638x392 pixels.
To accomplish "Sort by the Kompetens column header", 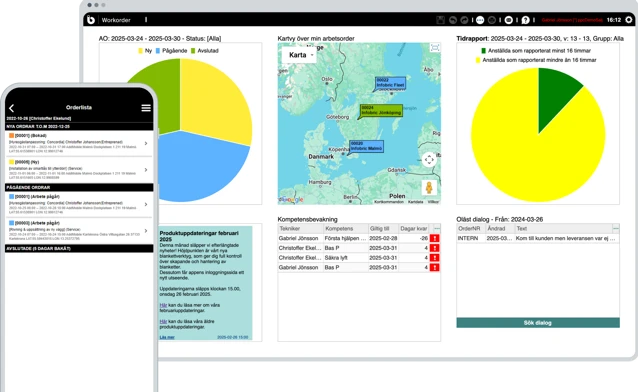I will point(345,228).
